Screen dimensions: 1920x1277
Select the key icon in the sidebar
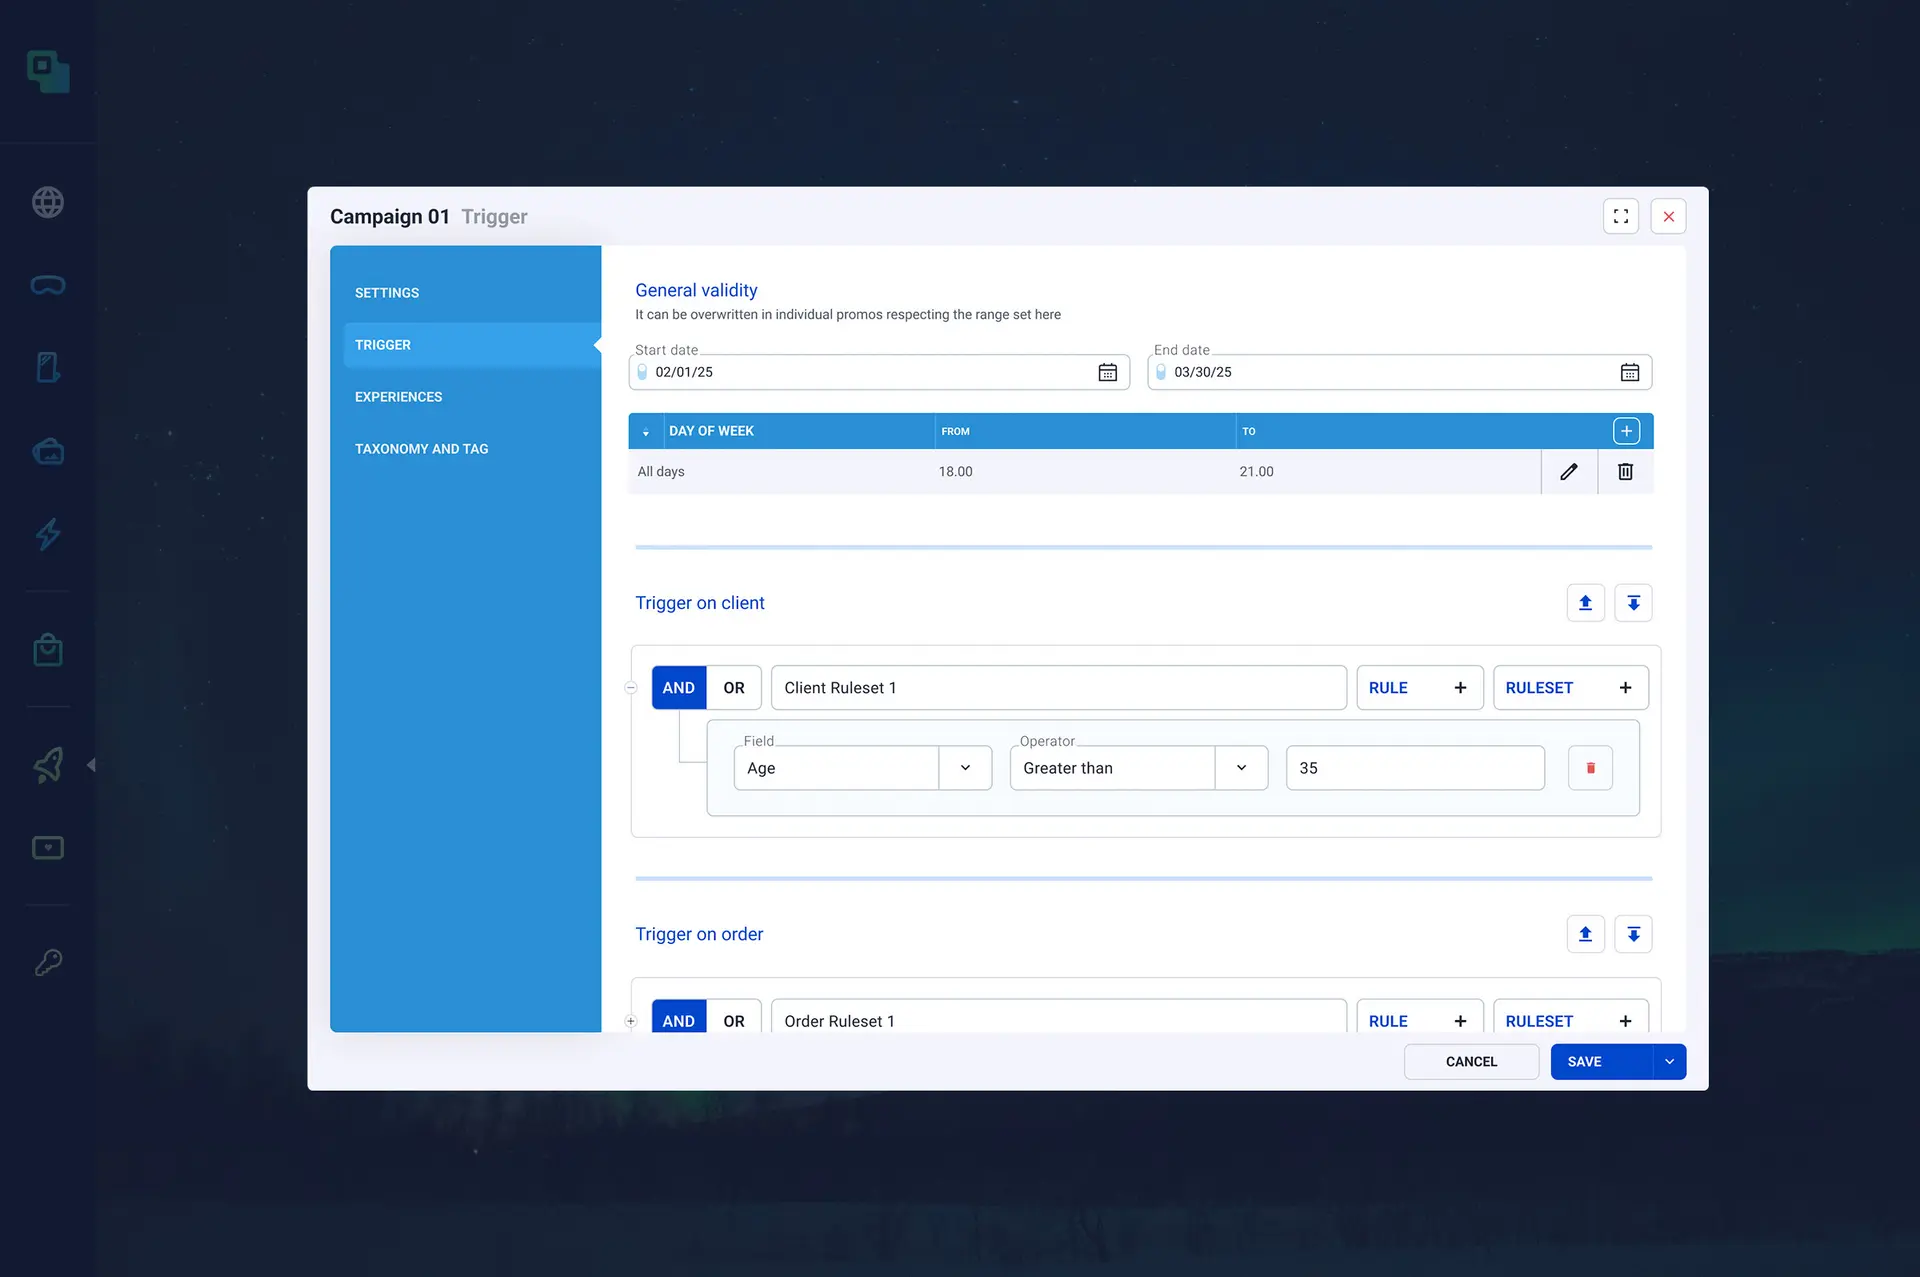(x=47, y=962)
